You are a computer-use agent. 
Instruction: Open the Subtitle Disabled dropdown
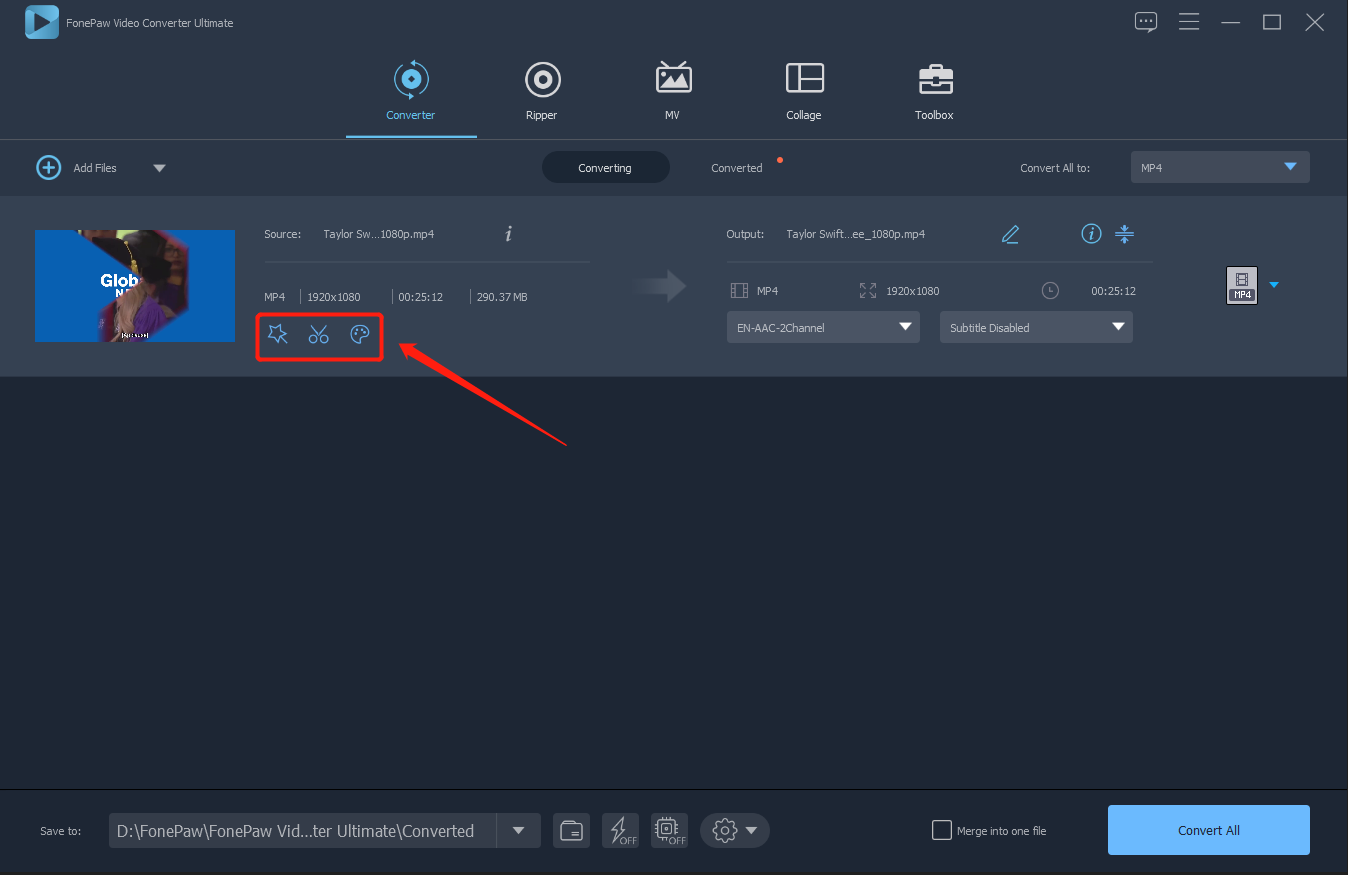(1036, 327)
